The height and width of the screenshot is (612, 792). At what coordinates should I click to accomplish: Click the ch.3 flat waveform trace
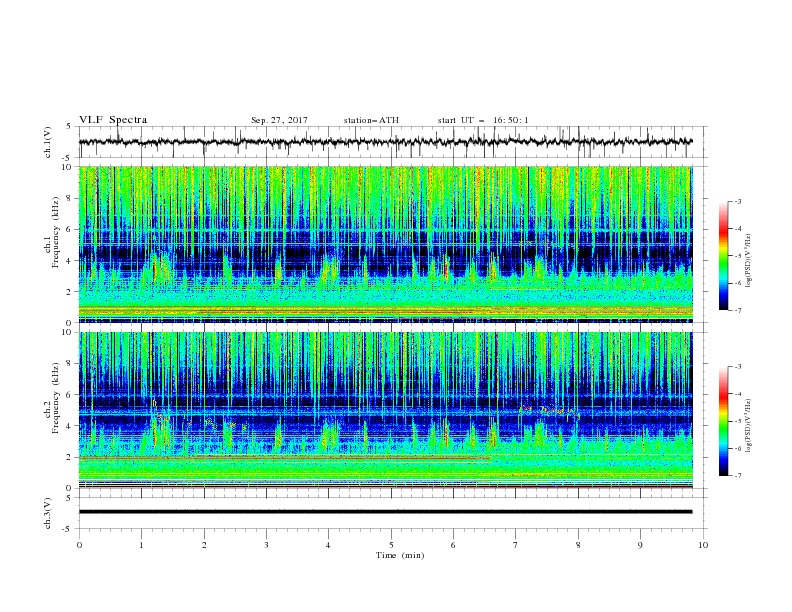tap(385, 512)
